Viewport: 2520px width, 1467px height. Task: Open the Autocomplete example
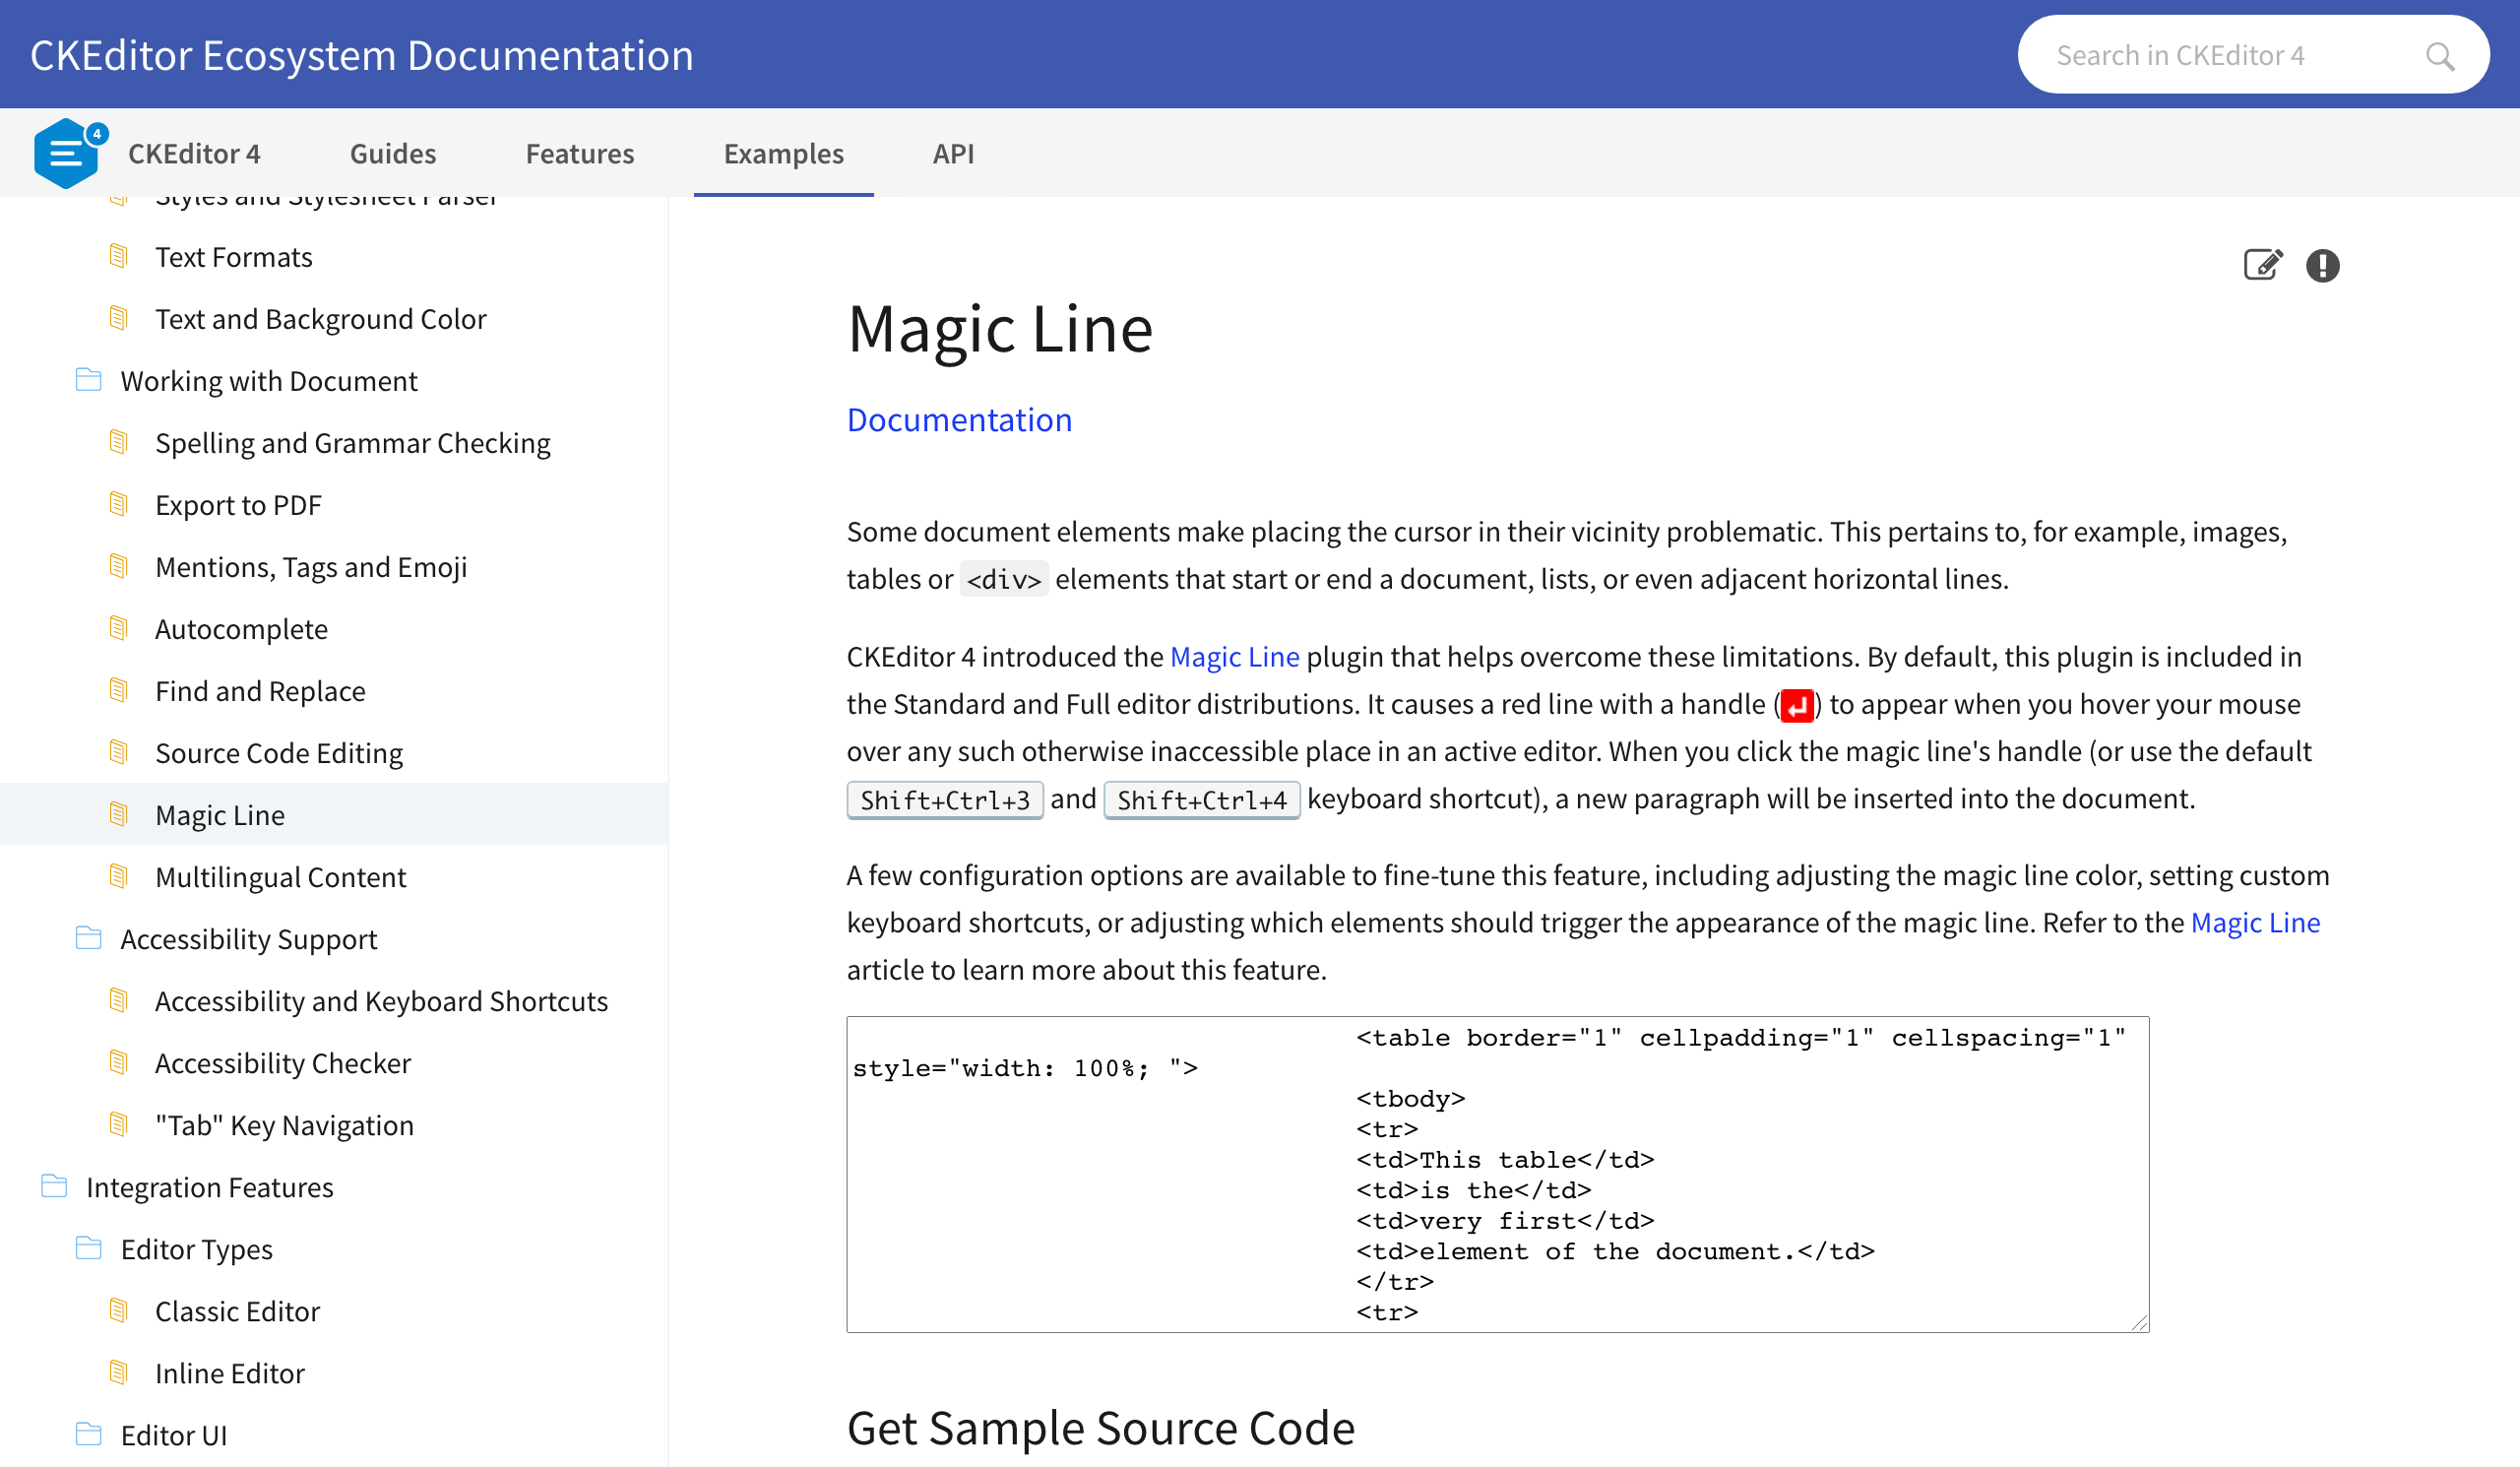(241, 629)
